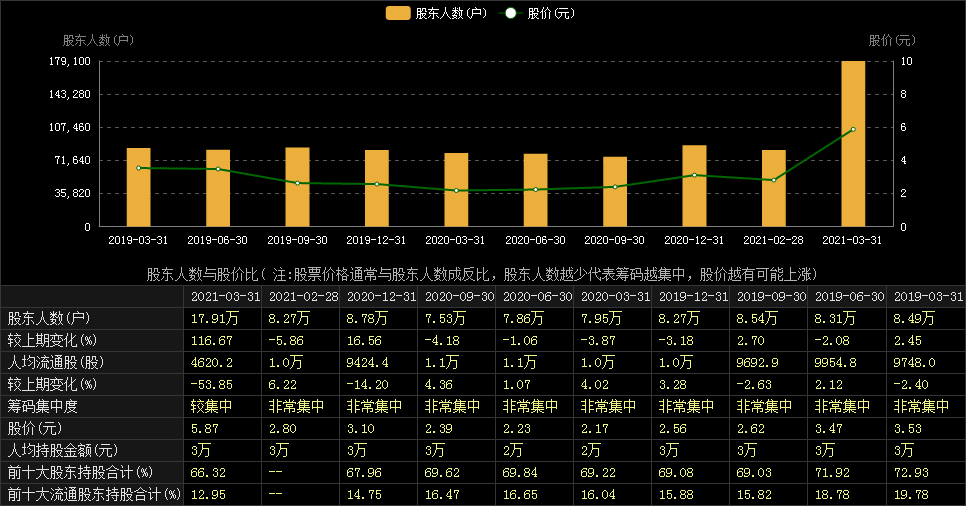Click the green line marker legend icon

pos(510,13)
